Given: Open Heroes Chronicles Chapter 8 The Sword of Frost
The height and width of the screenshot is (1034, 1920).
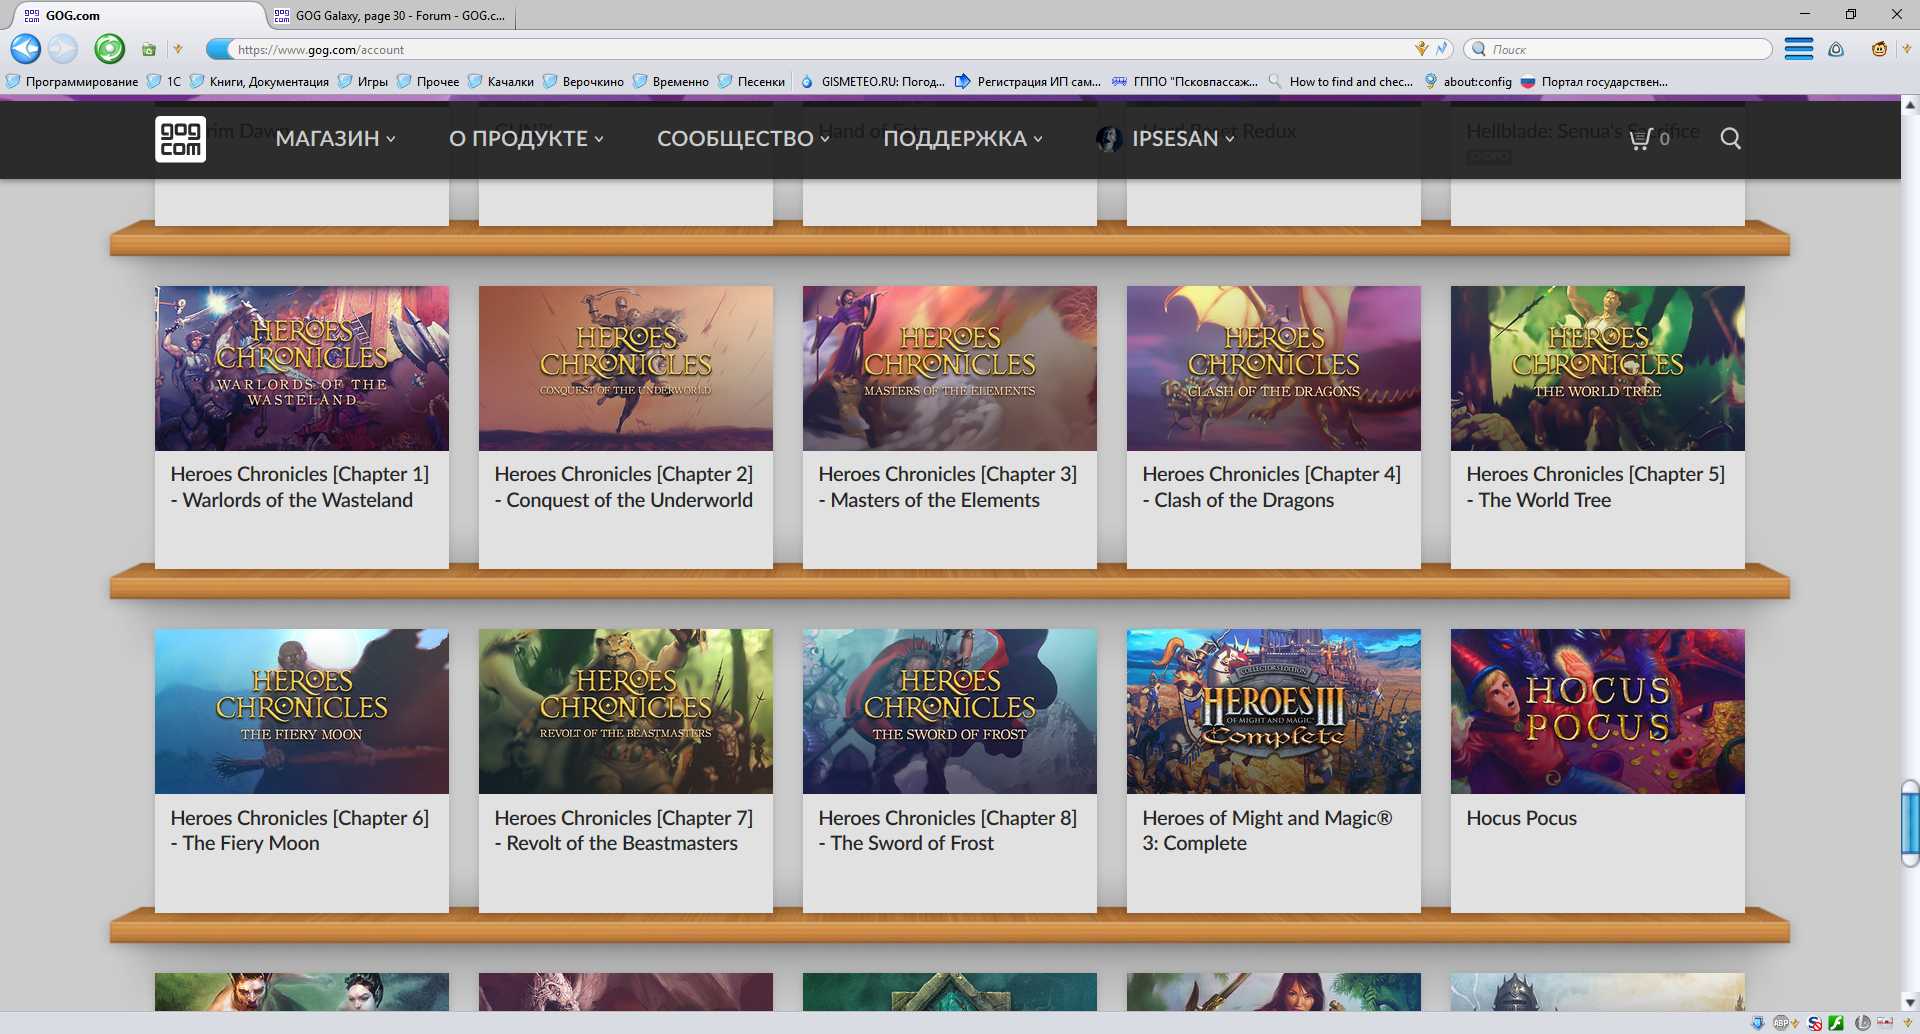Looking at the screenshot, I should click(949, 770).
